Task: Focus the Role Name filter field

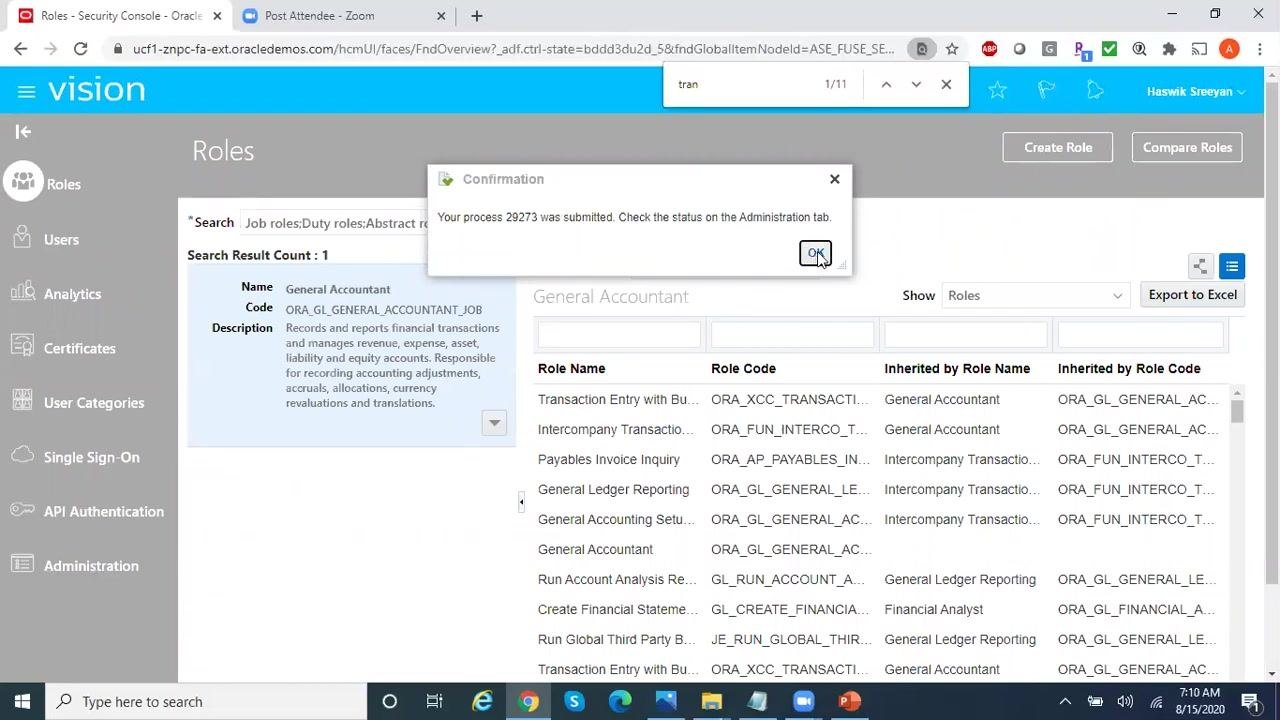Action: 619,334
